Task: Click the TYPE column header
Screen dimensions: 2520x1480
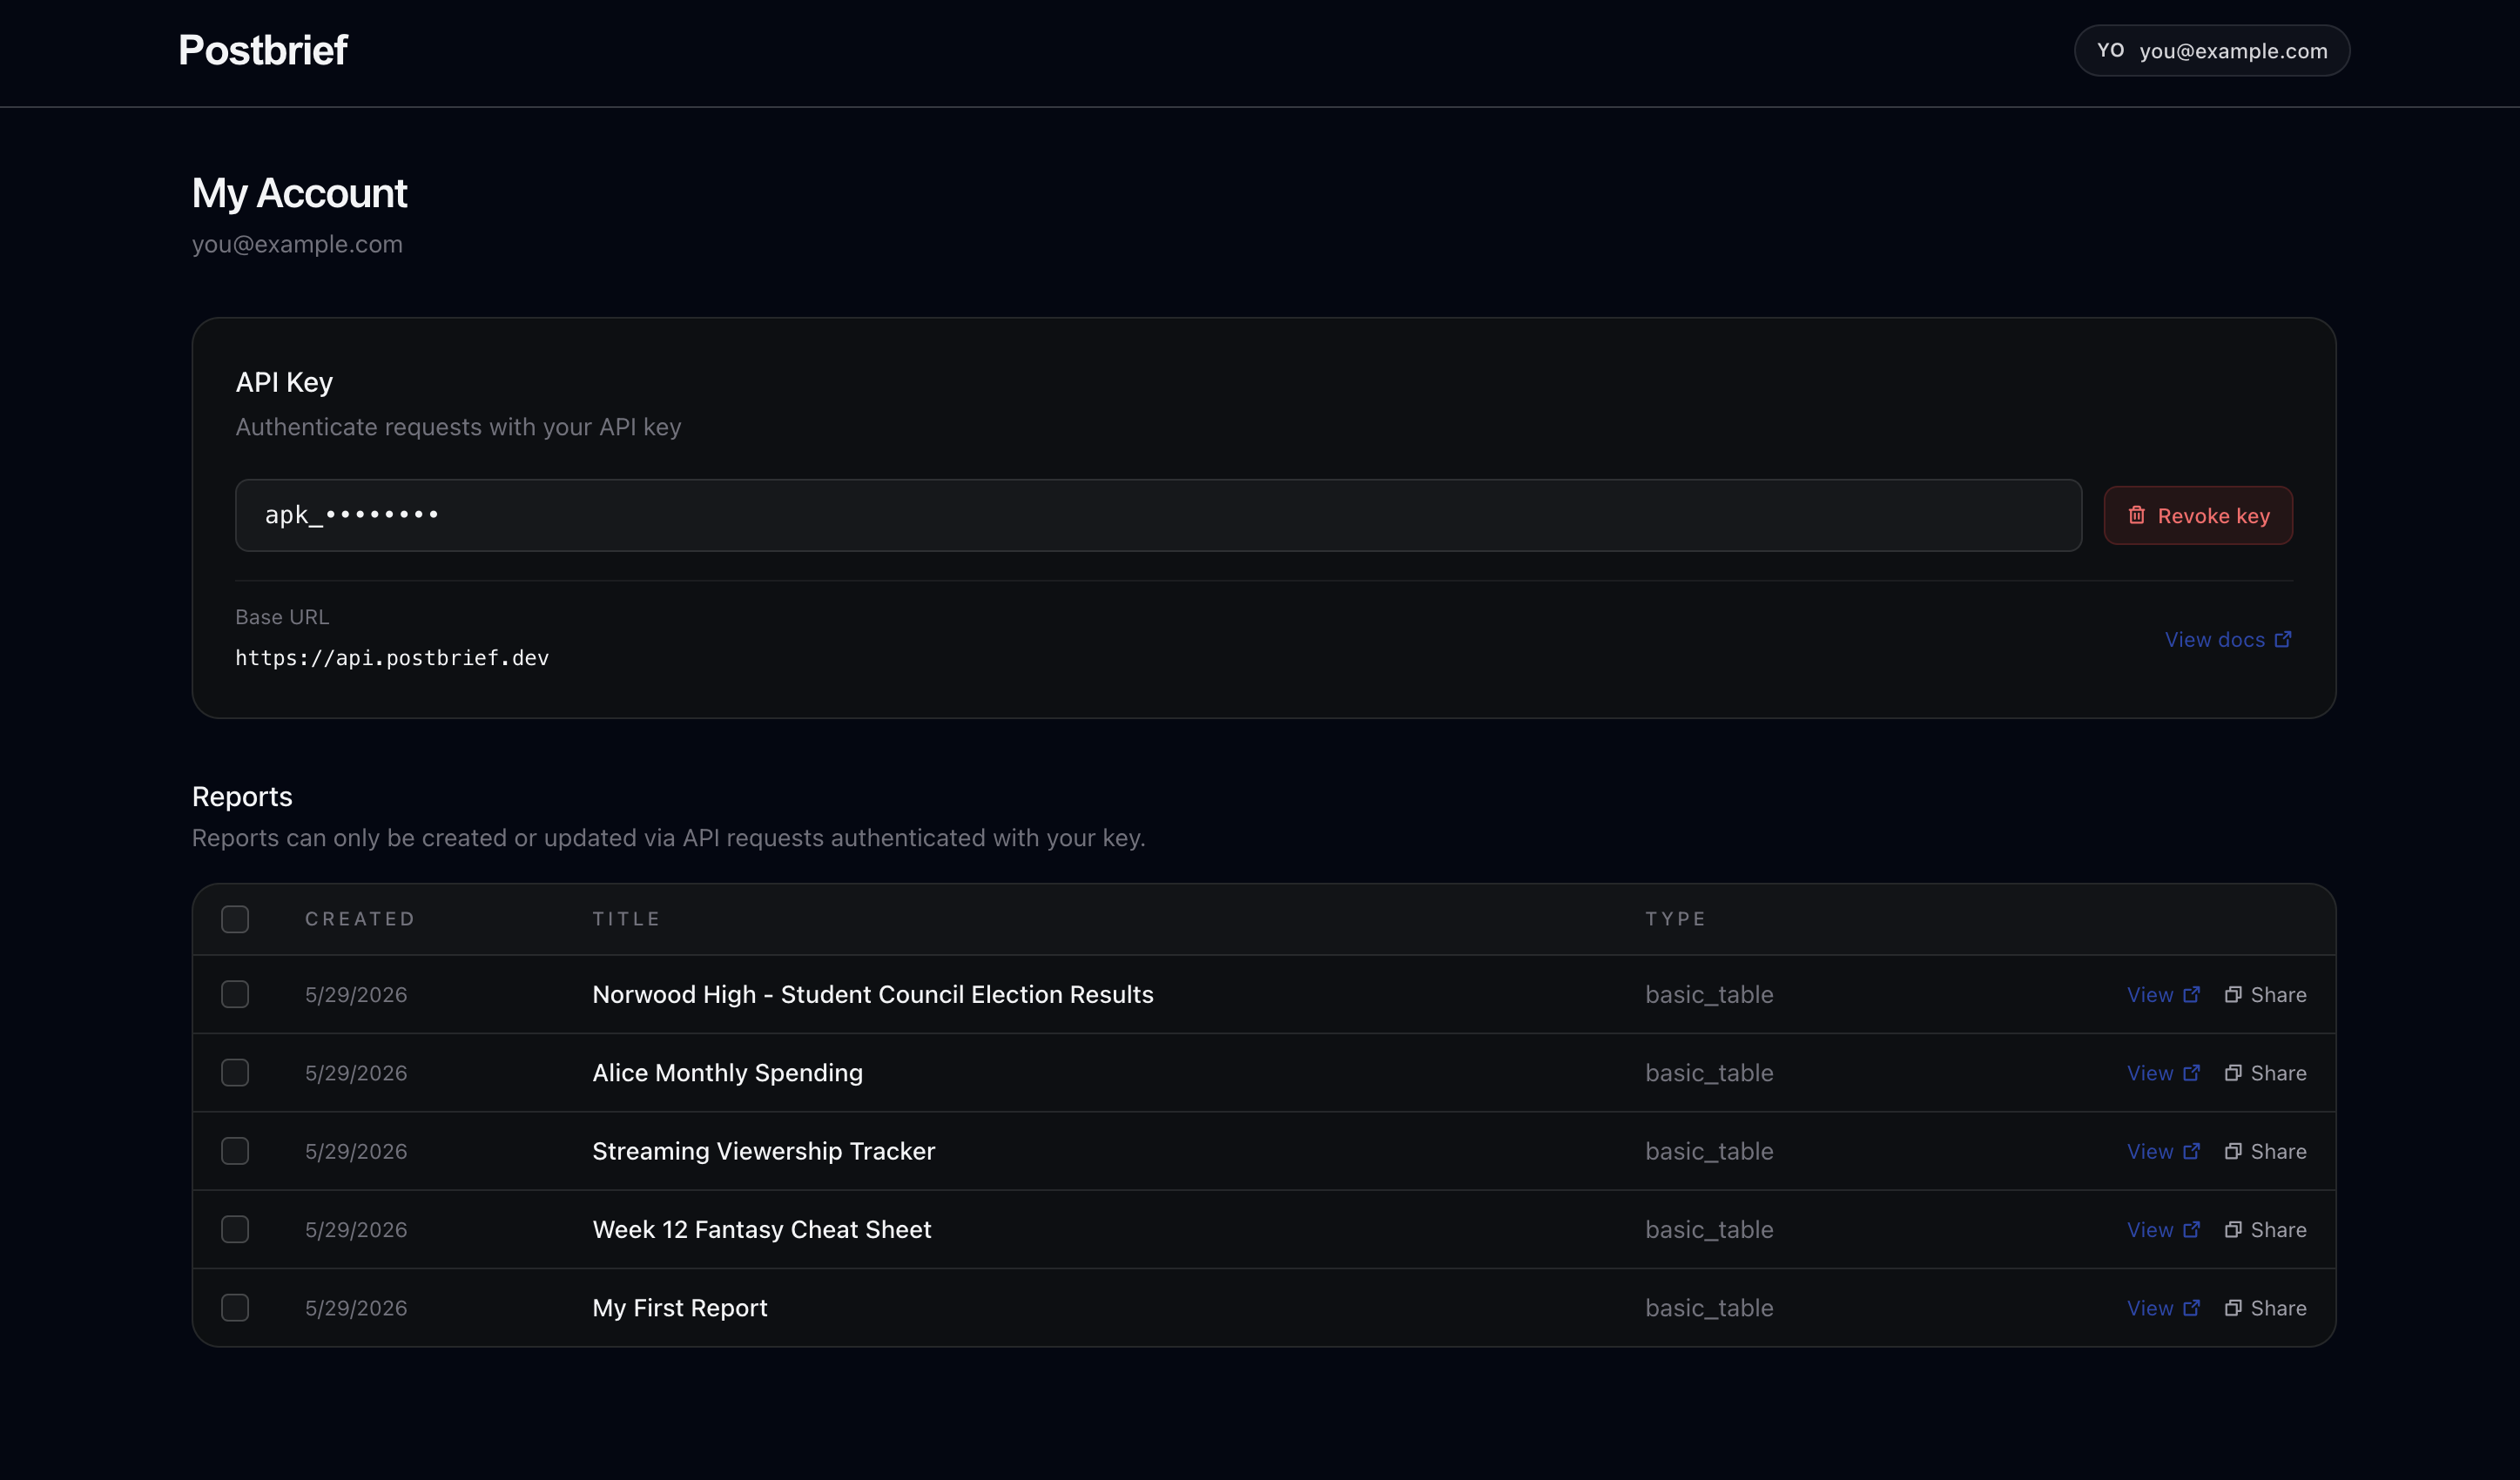Action: tap(1676, 919)
